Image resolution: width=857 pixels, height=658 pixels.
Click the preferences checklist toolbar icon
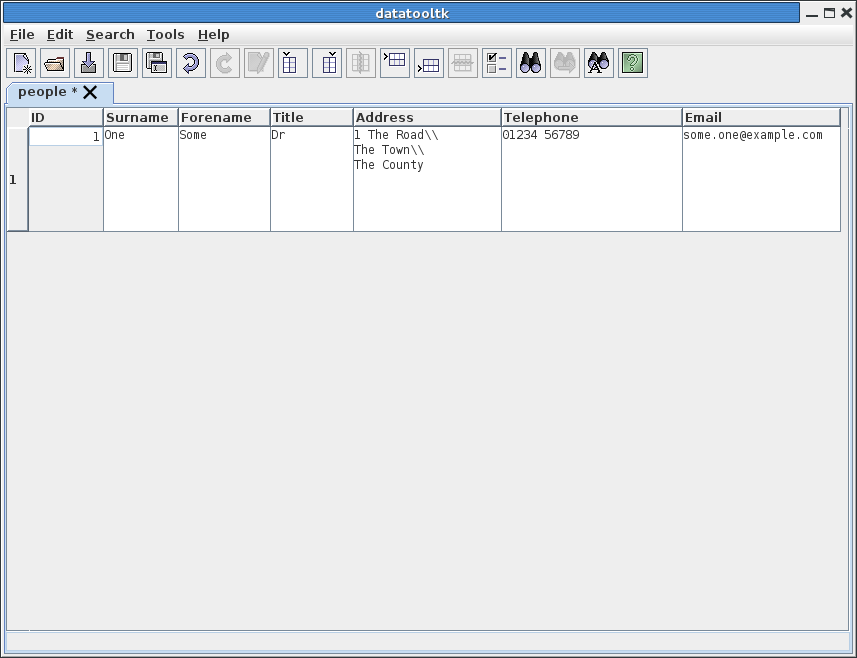497,63
